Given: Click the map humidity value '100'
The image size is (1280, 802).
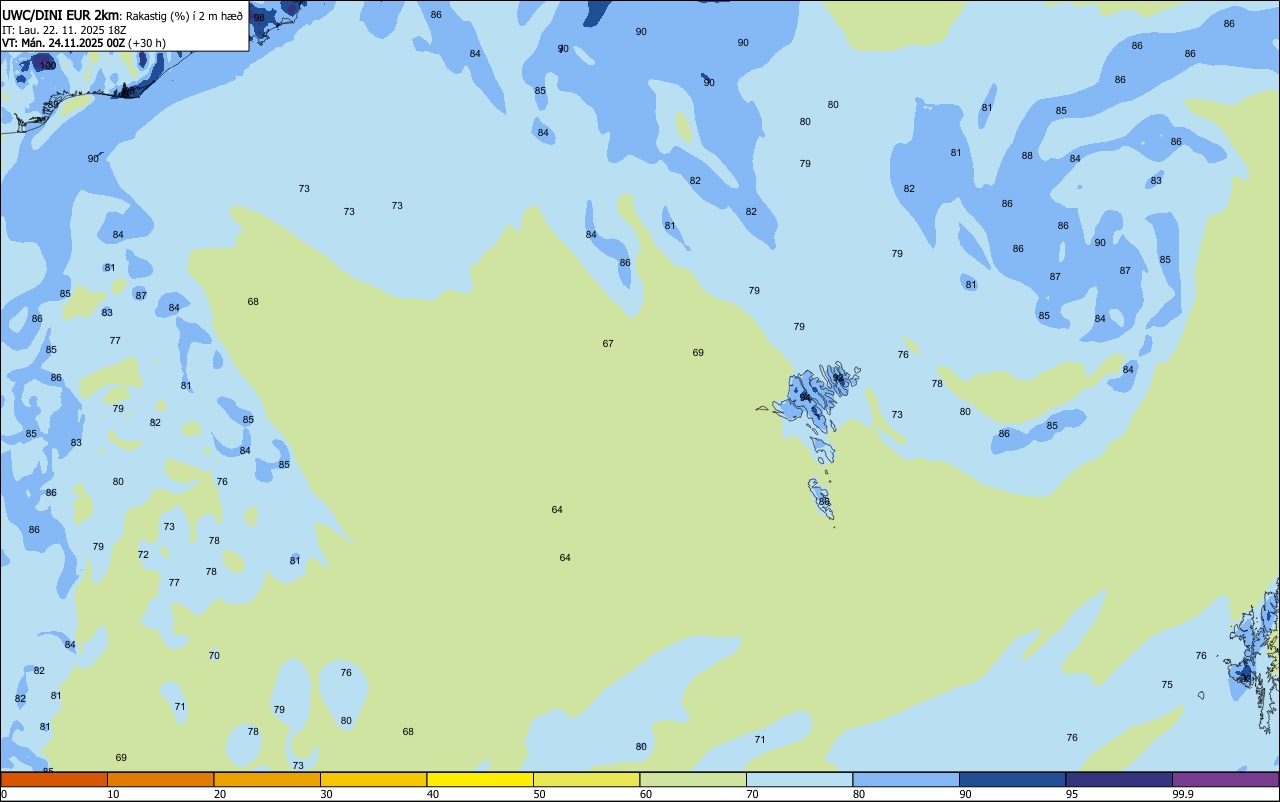Looking at the screenshot, I should point(48,66).
